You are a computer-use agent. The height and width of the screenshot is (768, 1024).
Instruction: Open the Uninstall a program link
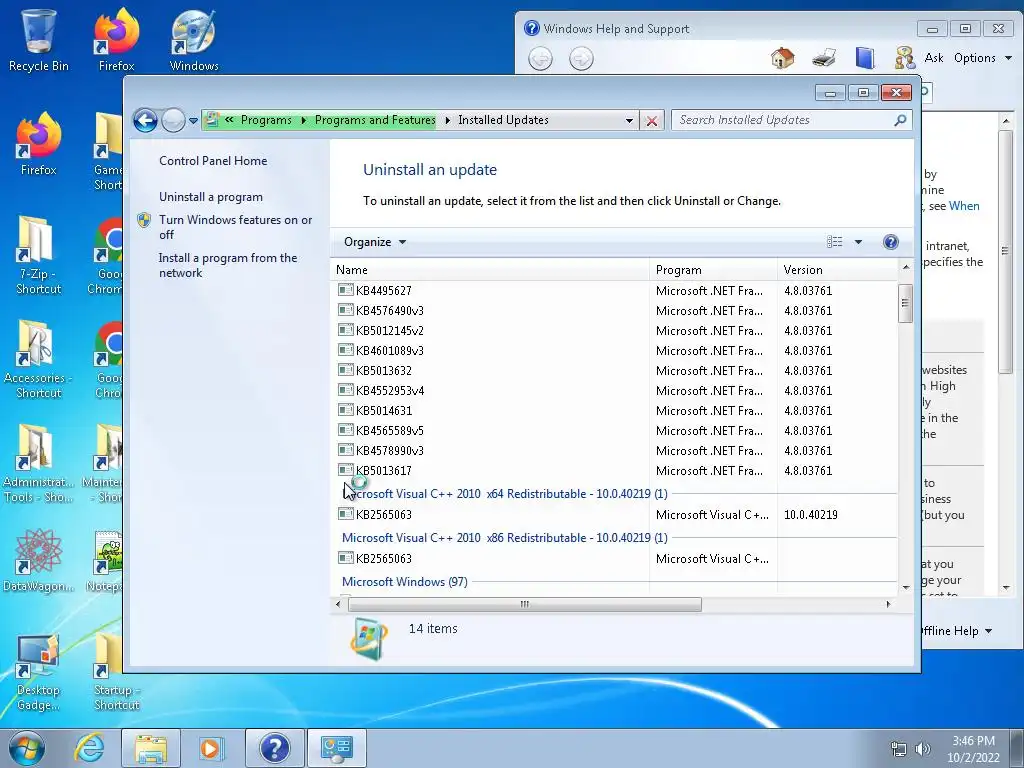tap(211, 197)
